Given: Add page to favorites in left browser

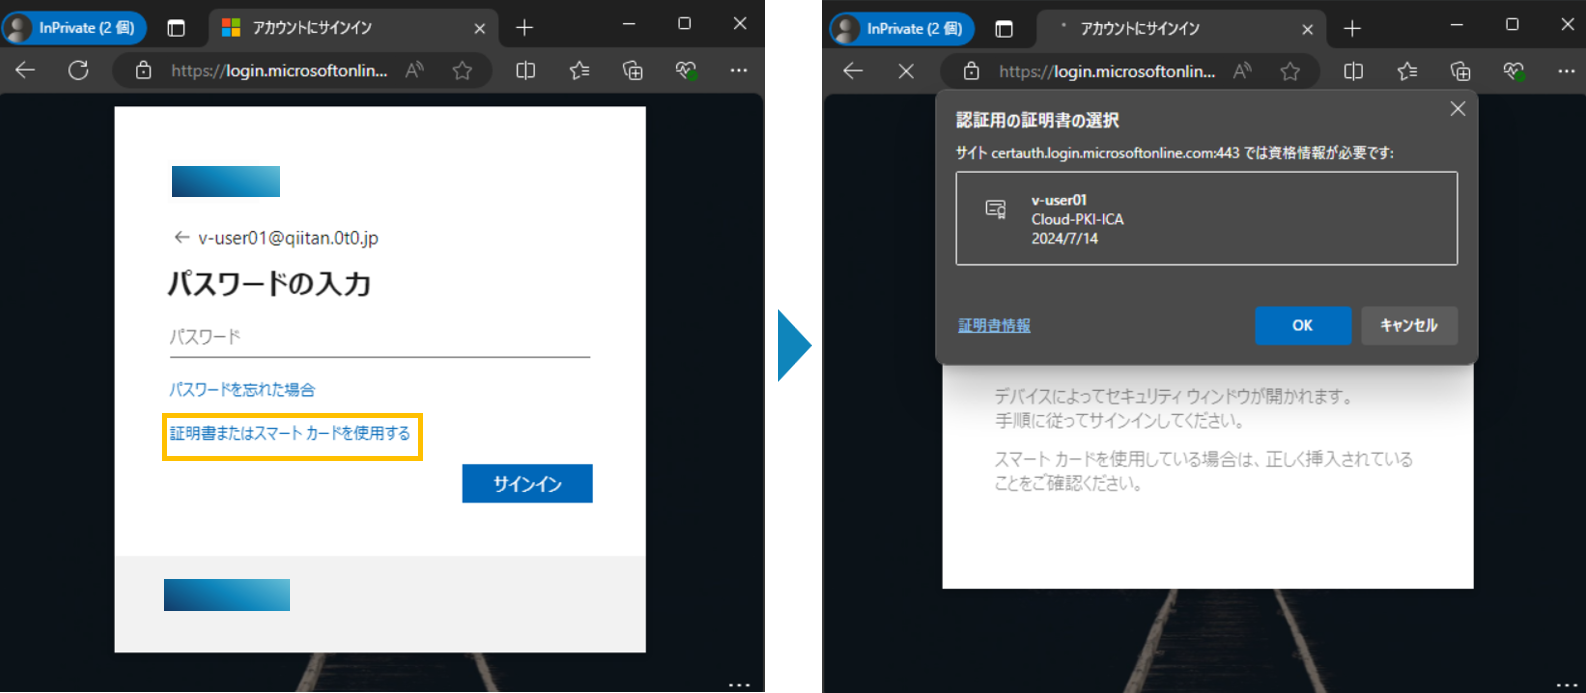Looking at the screenshot, I should pos(462,70).
